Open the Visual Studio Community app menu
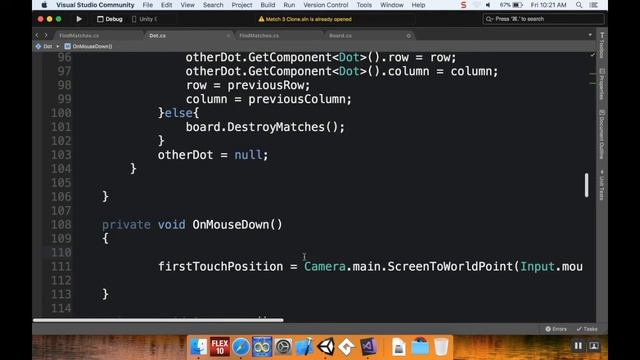This screenshot has width=640, height=360. click(95, 5)
